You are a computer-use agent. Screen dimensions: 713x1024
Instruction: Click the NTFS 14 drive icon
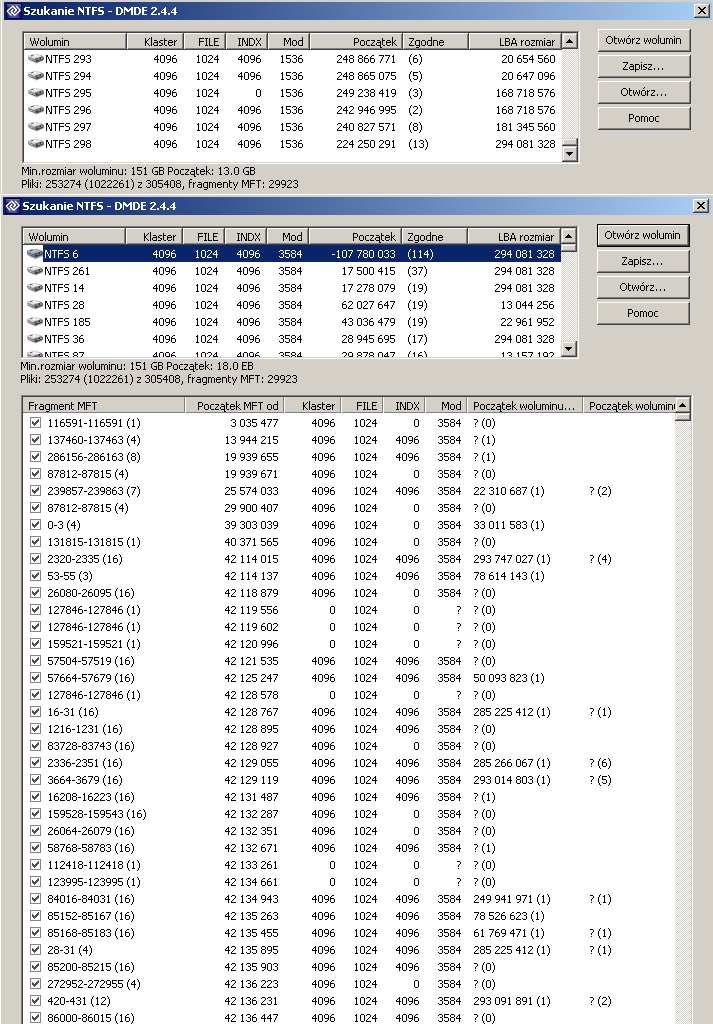(35, 287)
